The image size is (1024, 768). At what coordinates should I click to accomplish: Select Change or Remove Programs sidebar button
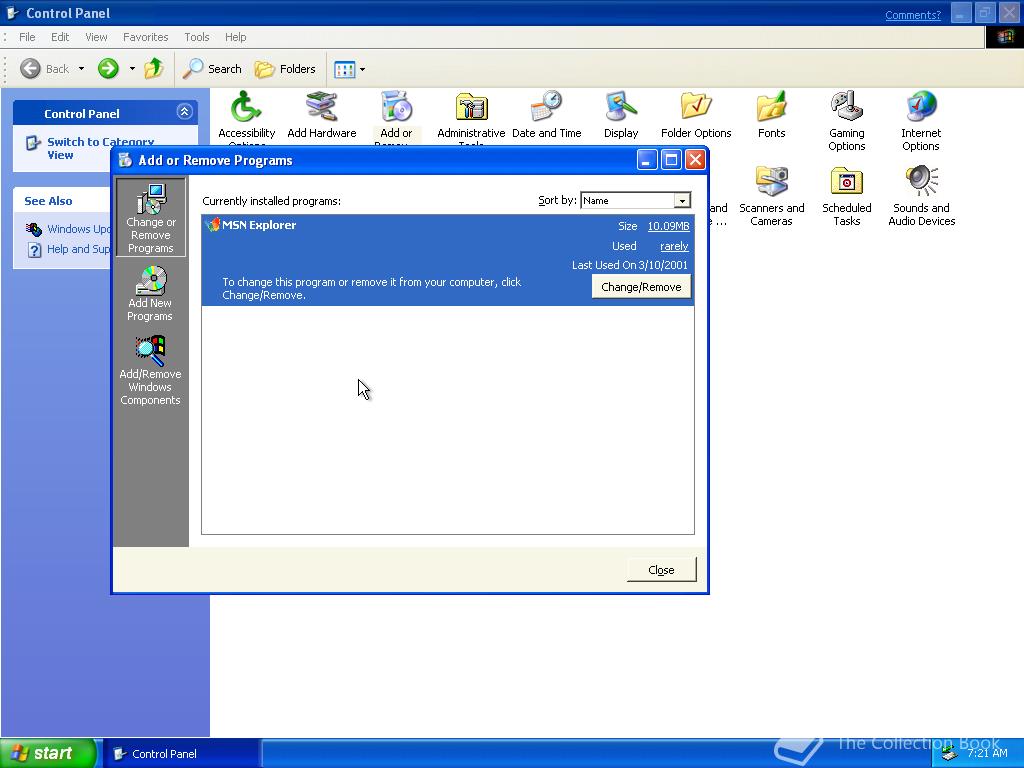[x=151, y=218]
